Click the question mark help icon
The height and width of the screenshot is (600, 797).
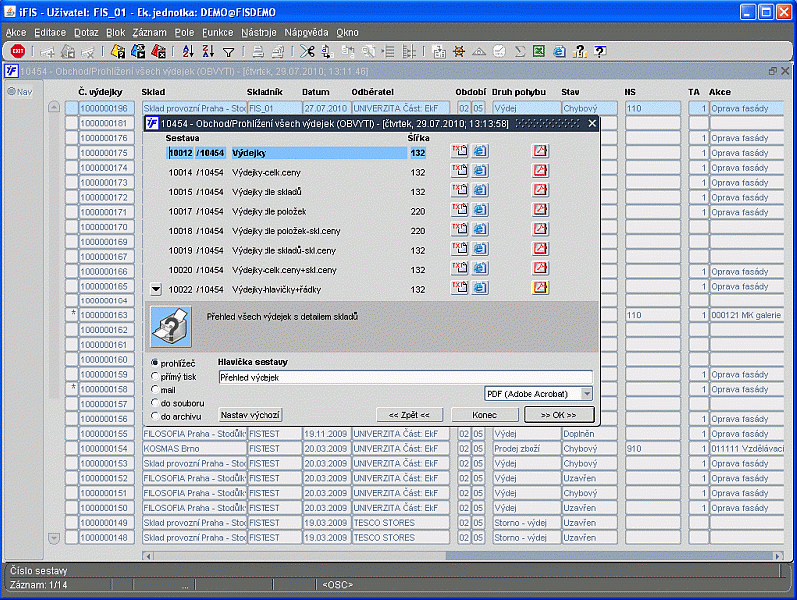pos(600,51)
